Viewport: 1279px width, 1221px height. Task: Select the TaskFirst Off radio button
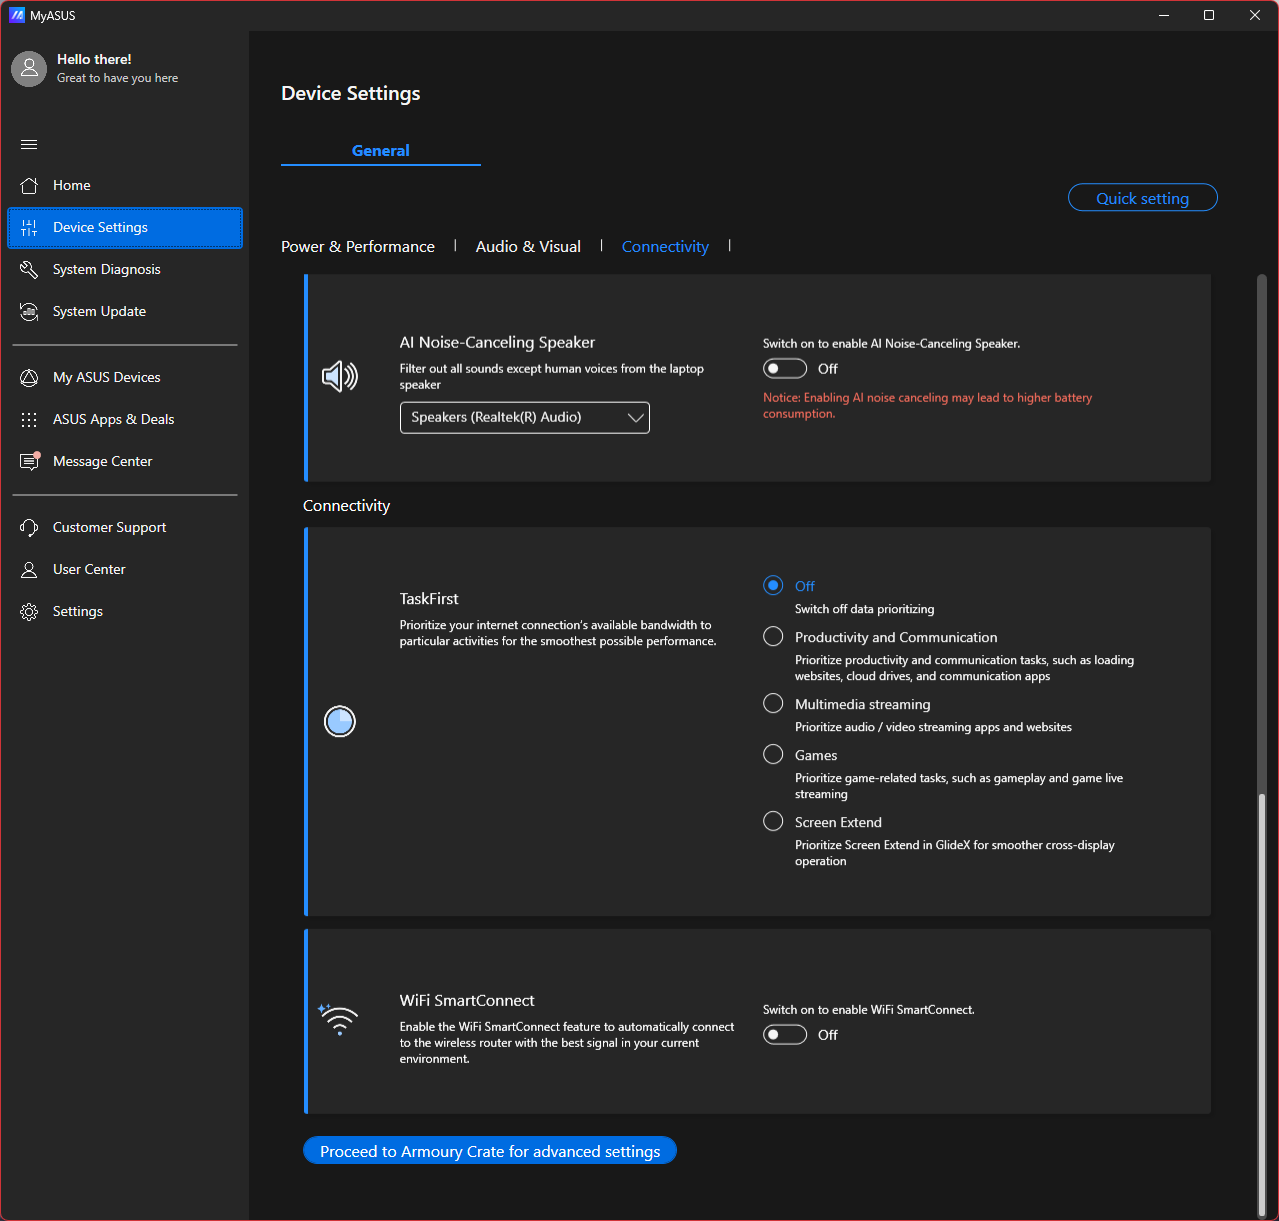coord(773,585)
